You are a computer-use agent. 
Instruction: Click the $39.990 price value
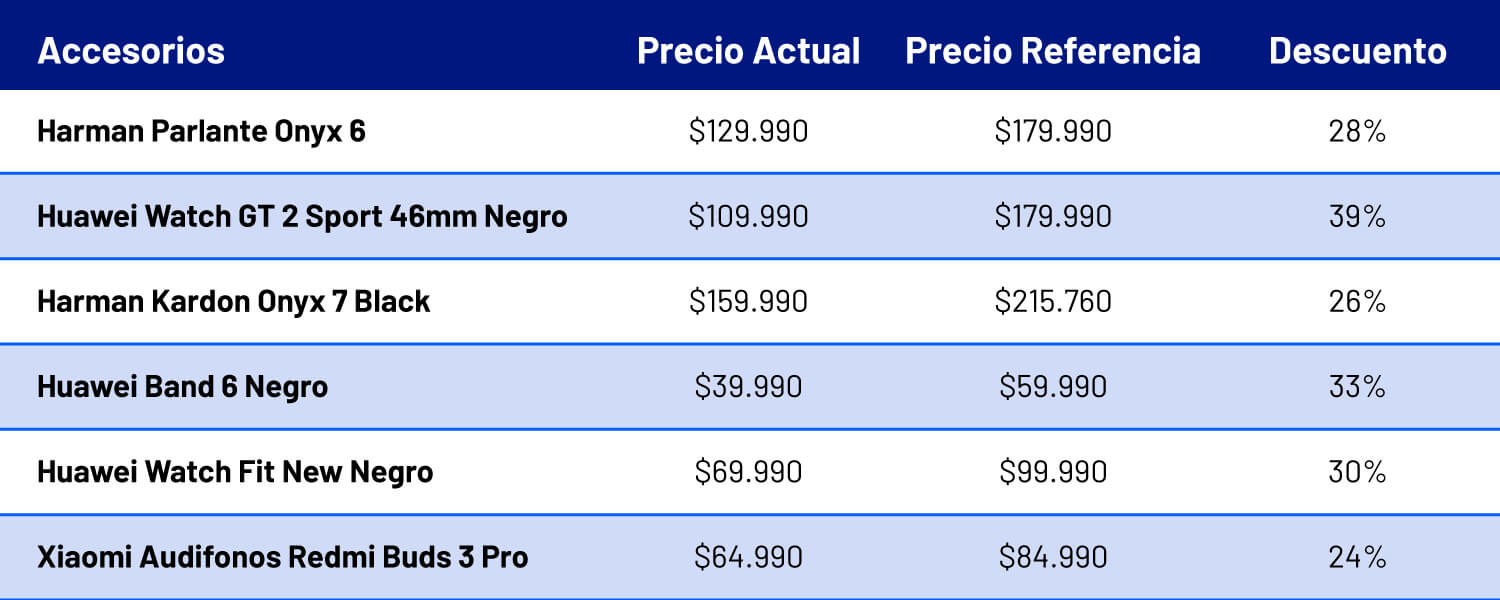click(748, 386)
